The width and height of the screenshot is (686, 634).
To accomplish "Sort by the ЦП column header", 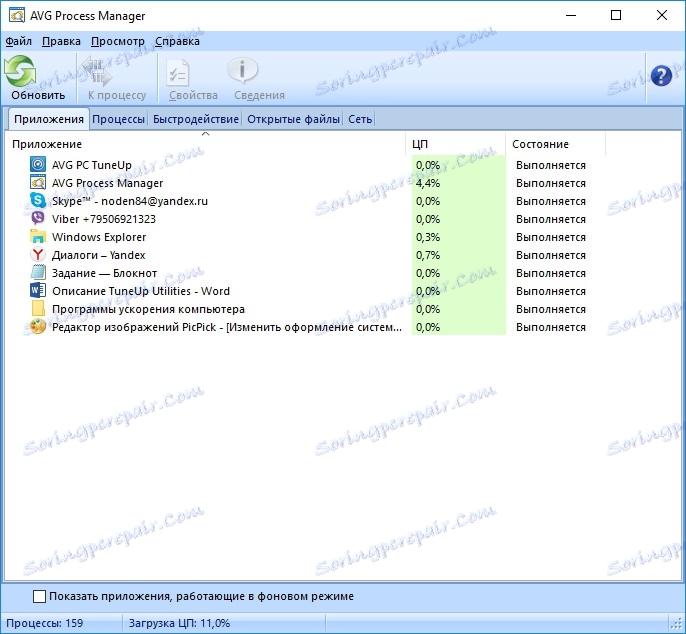I will pos(455,144).
